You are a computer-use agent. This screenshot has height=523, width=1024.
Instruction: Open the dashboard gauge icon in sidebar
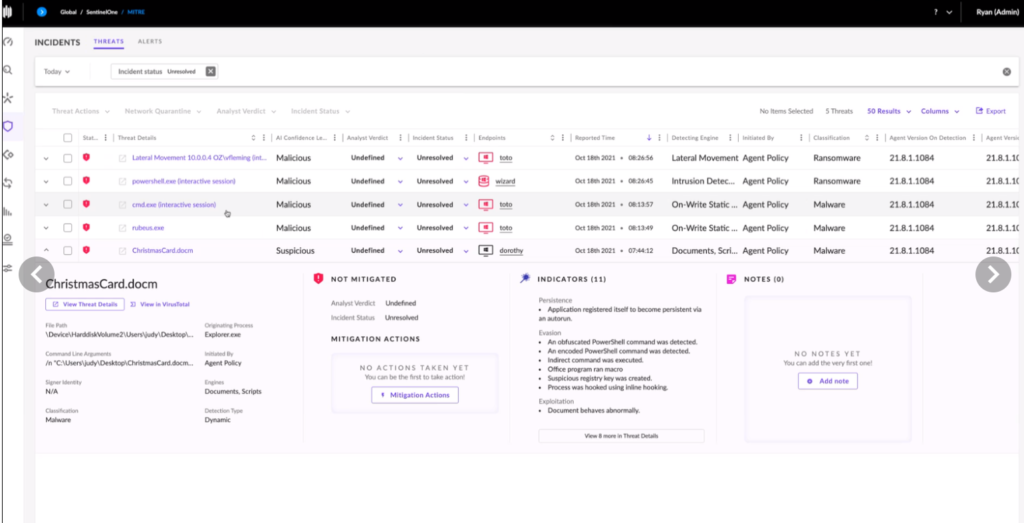click(8, 42)
